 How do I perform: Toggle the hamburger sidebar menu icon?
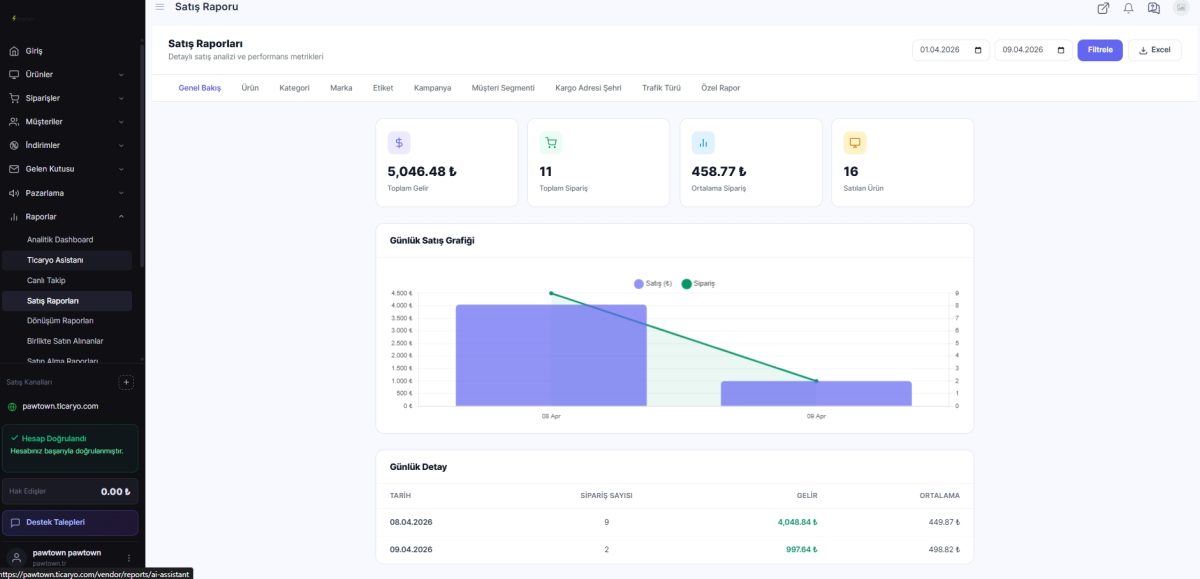pos(160,7)
